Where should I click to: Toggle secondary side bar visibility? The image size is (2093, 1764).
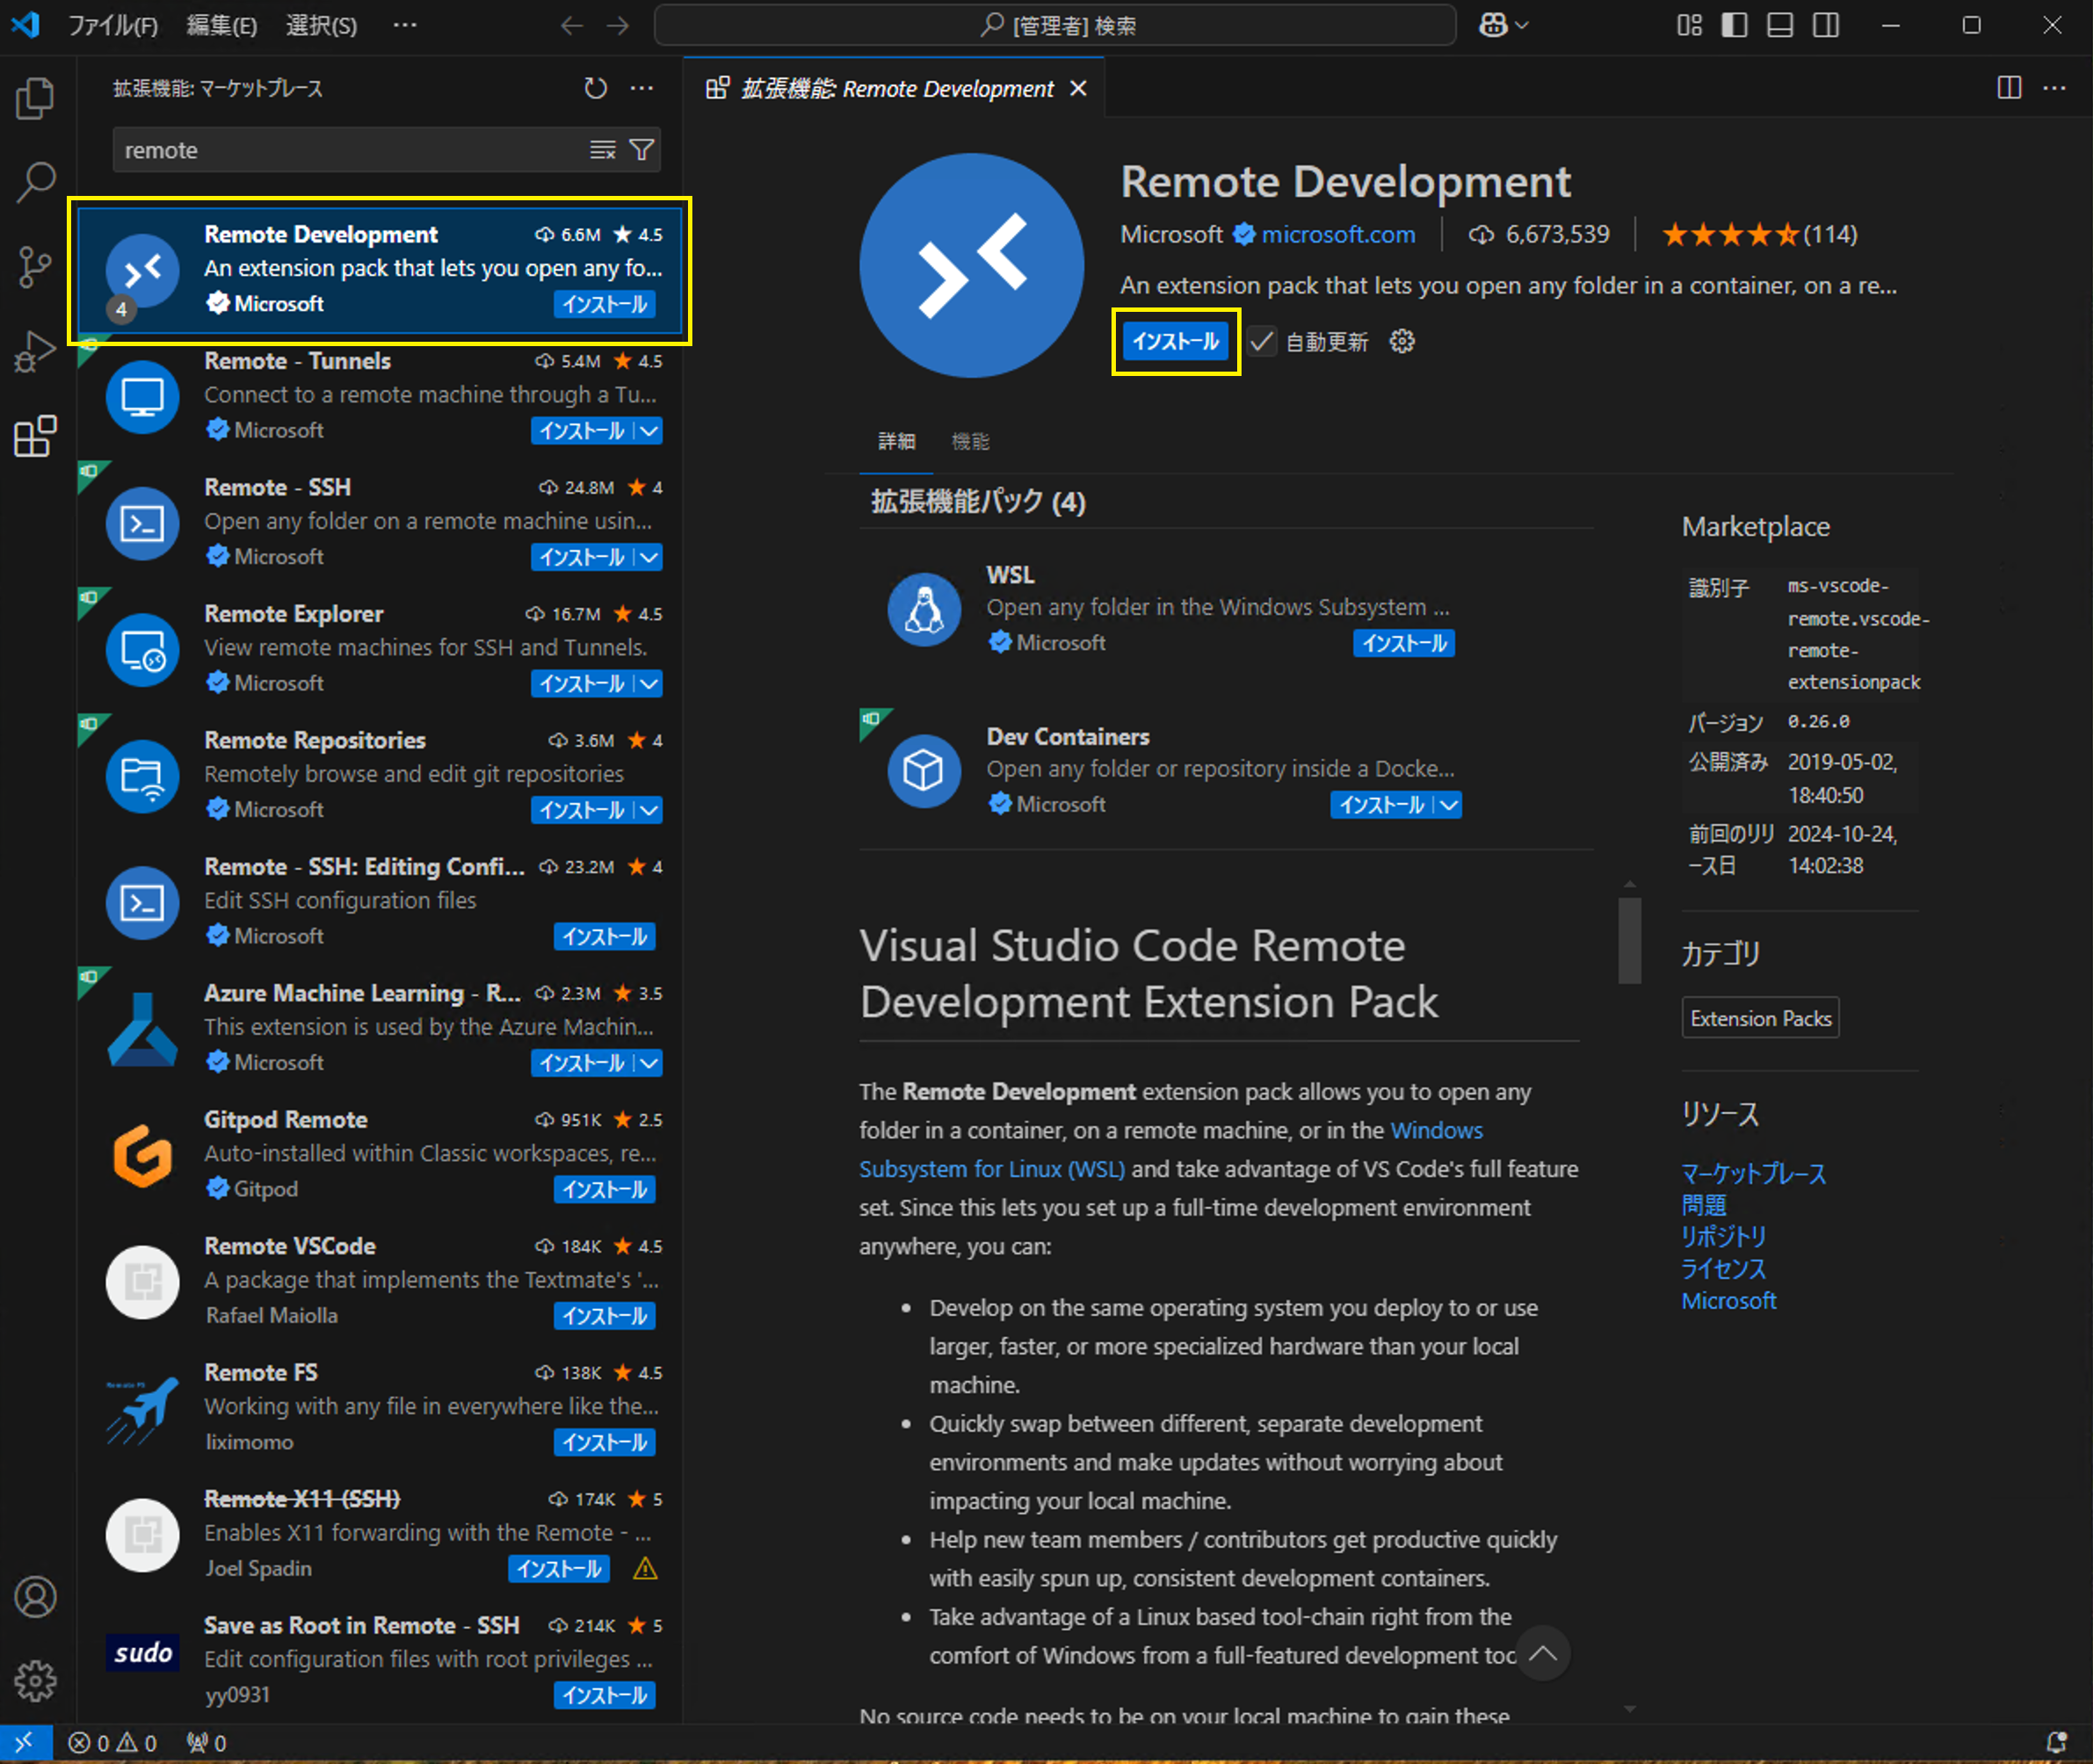(1826, 25)
